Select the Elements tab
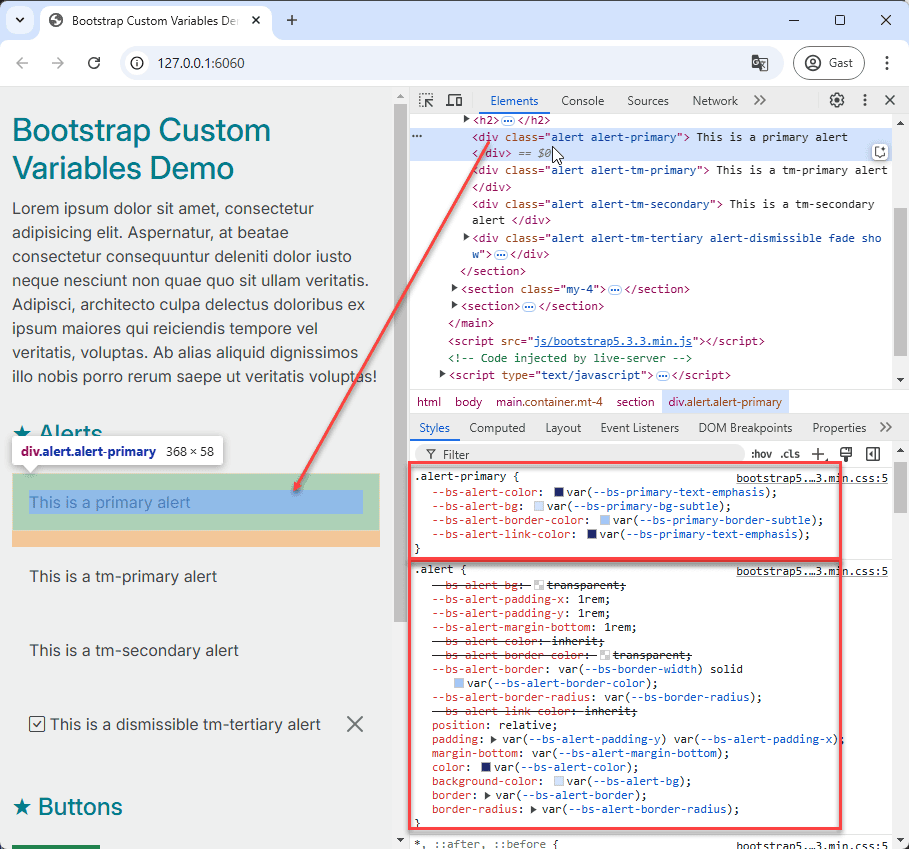 click(514, 101)
